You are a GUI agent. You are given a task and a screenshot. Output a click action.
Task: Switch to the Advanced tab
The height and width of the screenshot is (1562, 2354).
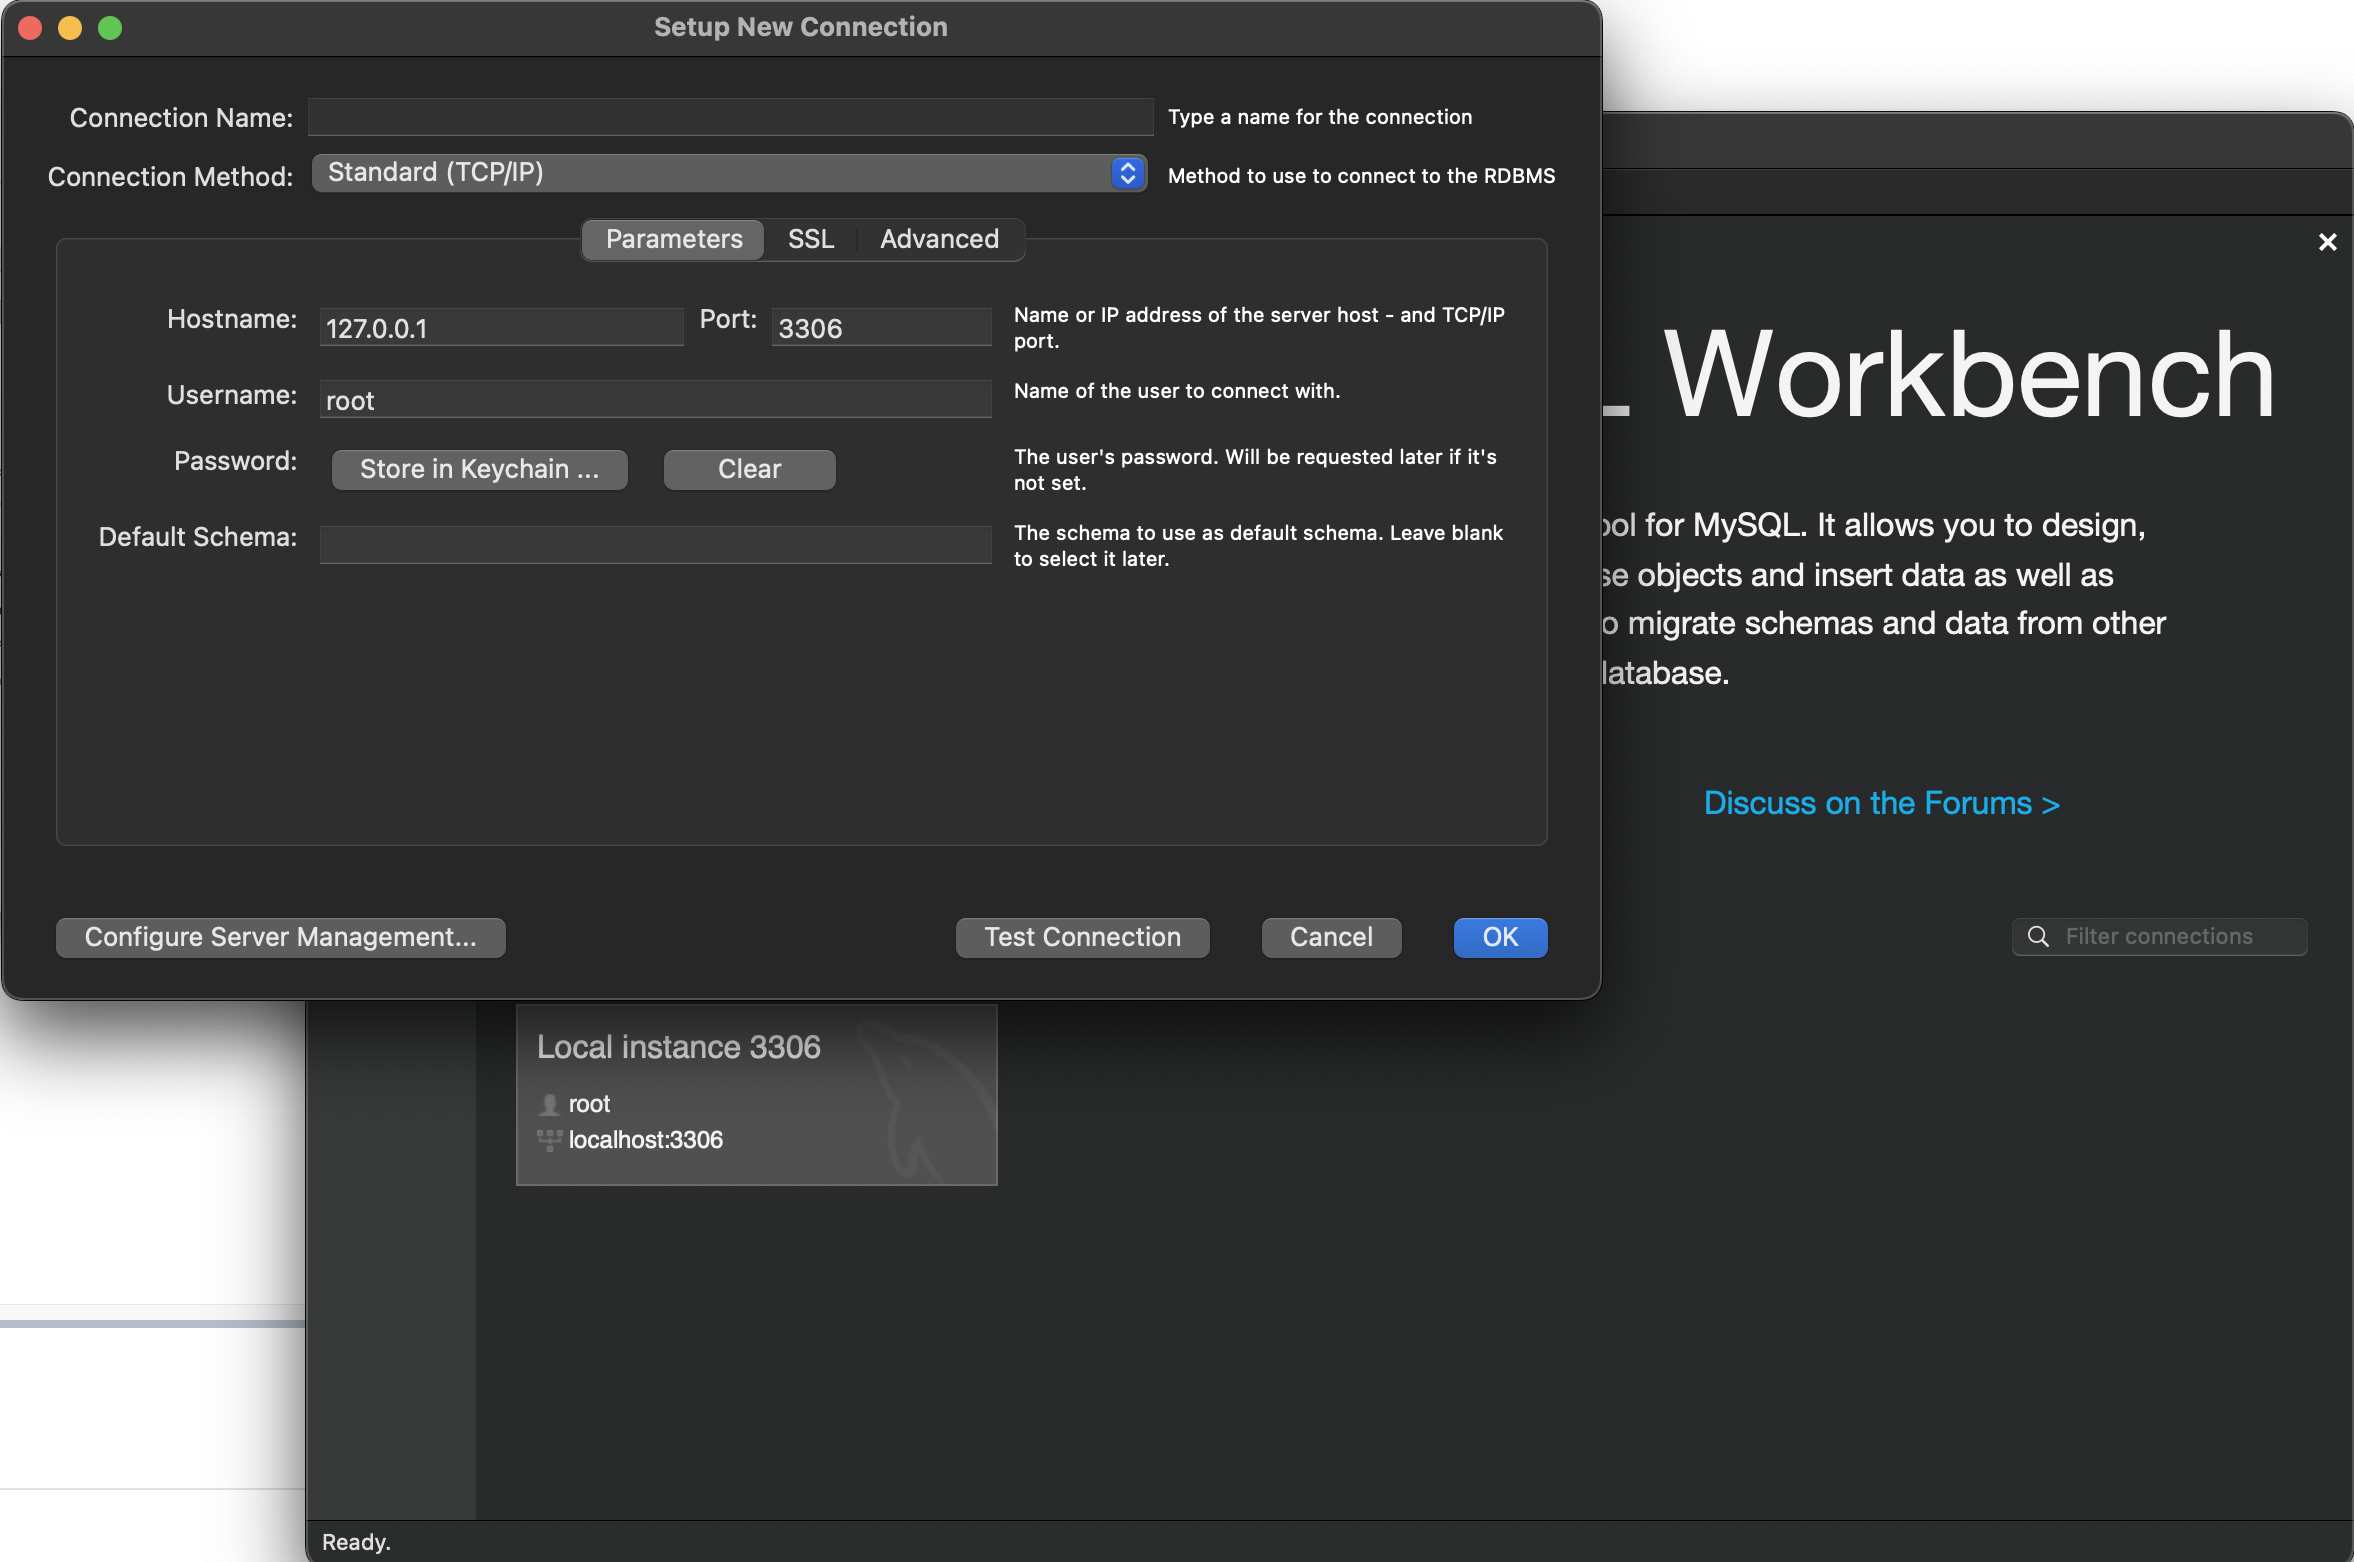(938, 239)
